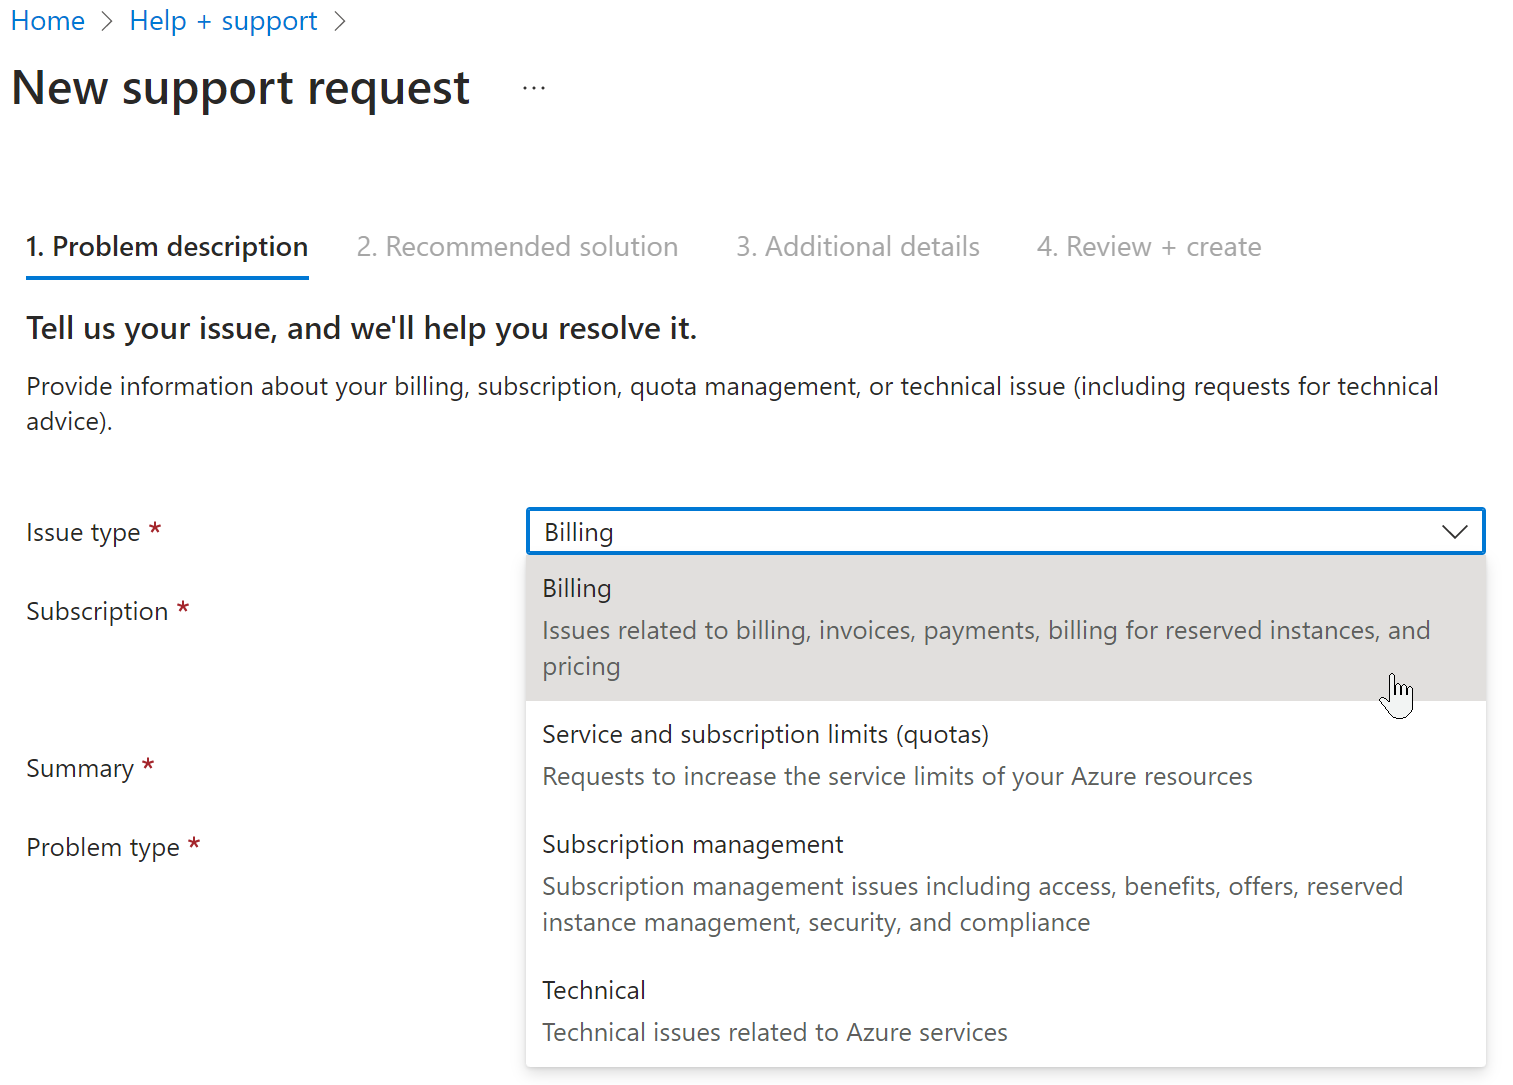Click the ellipsis more options icon
1513x1085 pixels.
coord(534,88)
